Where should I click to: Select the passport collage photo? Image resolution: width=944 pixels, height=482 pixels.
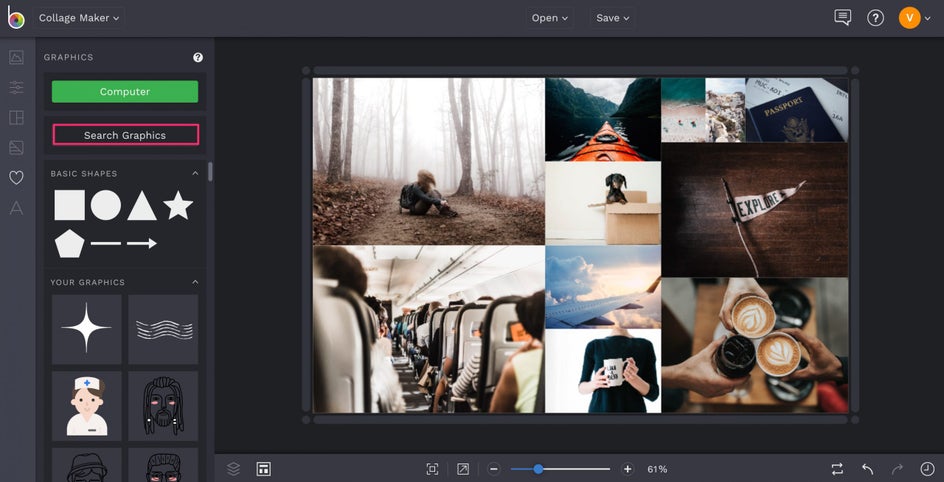(x=796, y=110)
